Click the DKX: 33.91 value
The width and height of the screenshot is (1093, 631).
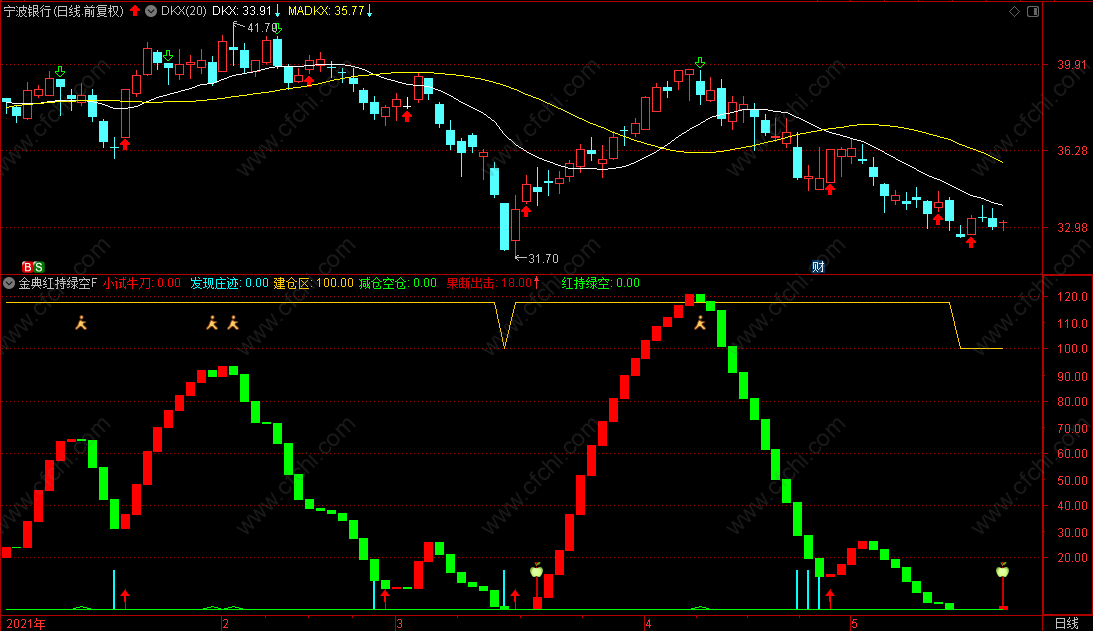point(242,10)
